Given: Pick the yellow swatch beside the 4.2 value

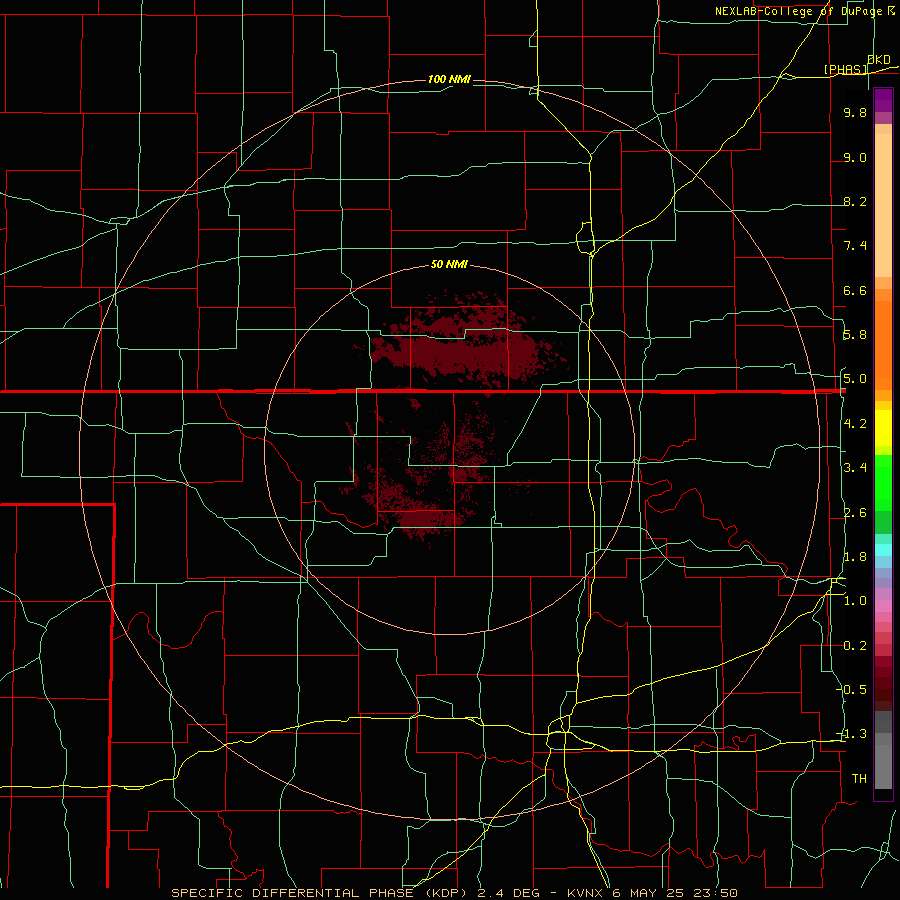Looking at the screenshot, I should point(883,428).
